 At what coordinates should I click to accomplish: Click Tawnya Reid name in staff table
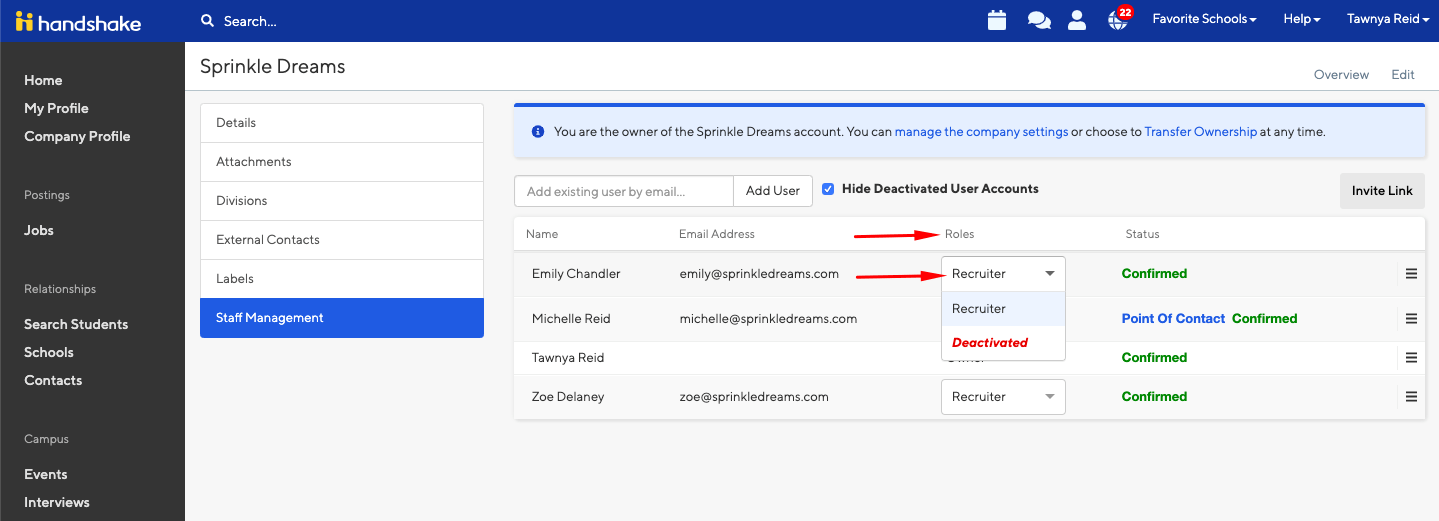[568, 357]
